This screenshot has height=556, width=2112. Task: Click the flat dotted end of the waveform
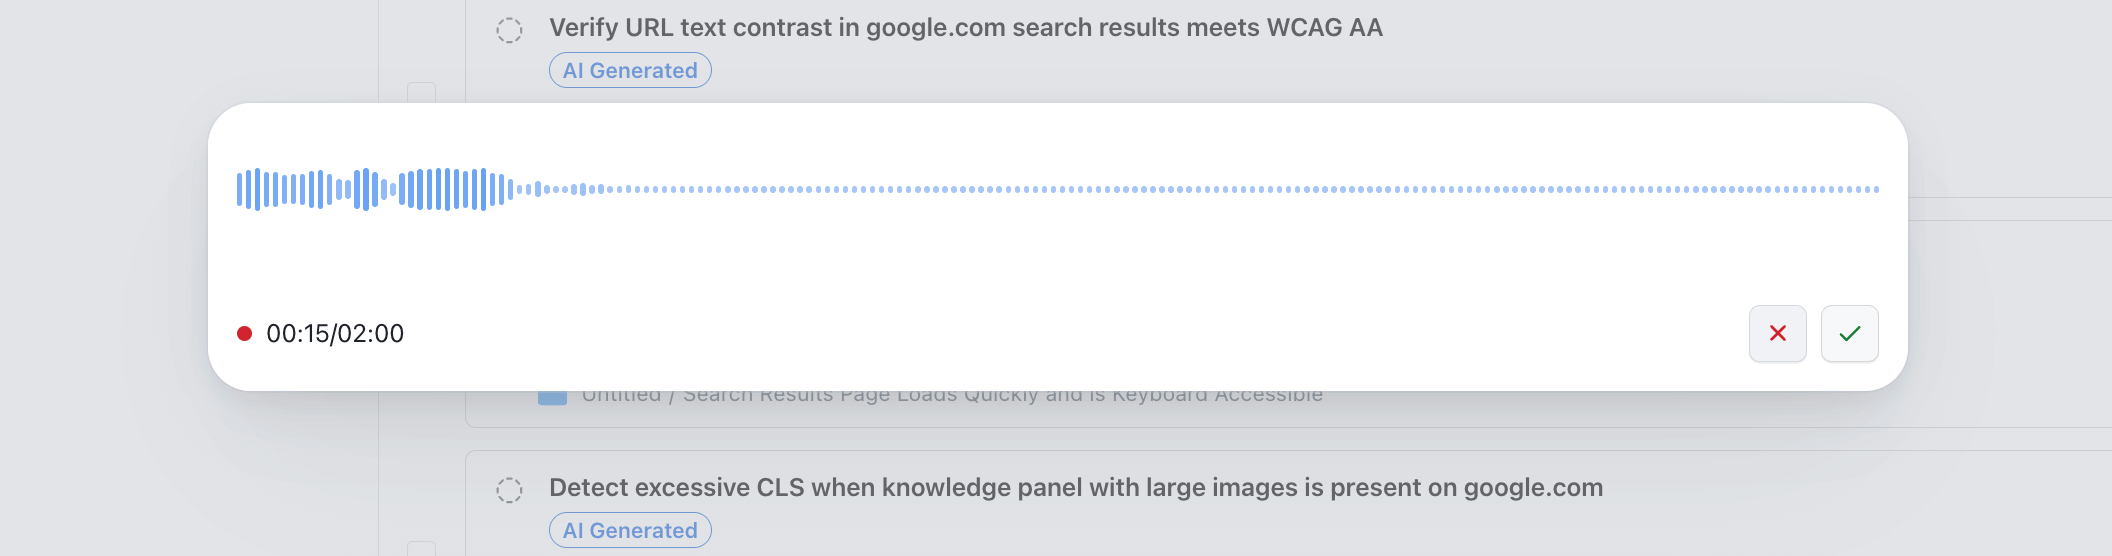pos(1700,189)
